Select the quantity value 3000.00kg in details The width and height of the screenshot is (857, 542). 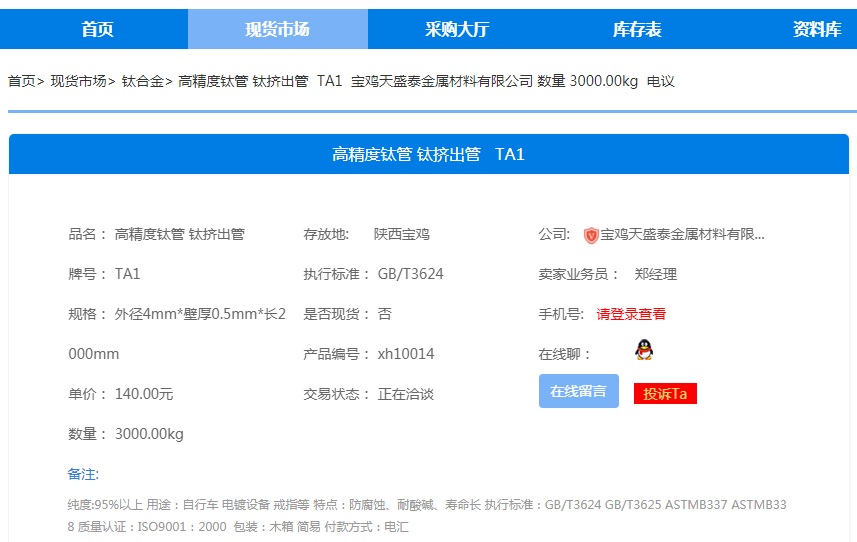149,434
